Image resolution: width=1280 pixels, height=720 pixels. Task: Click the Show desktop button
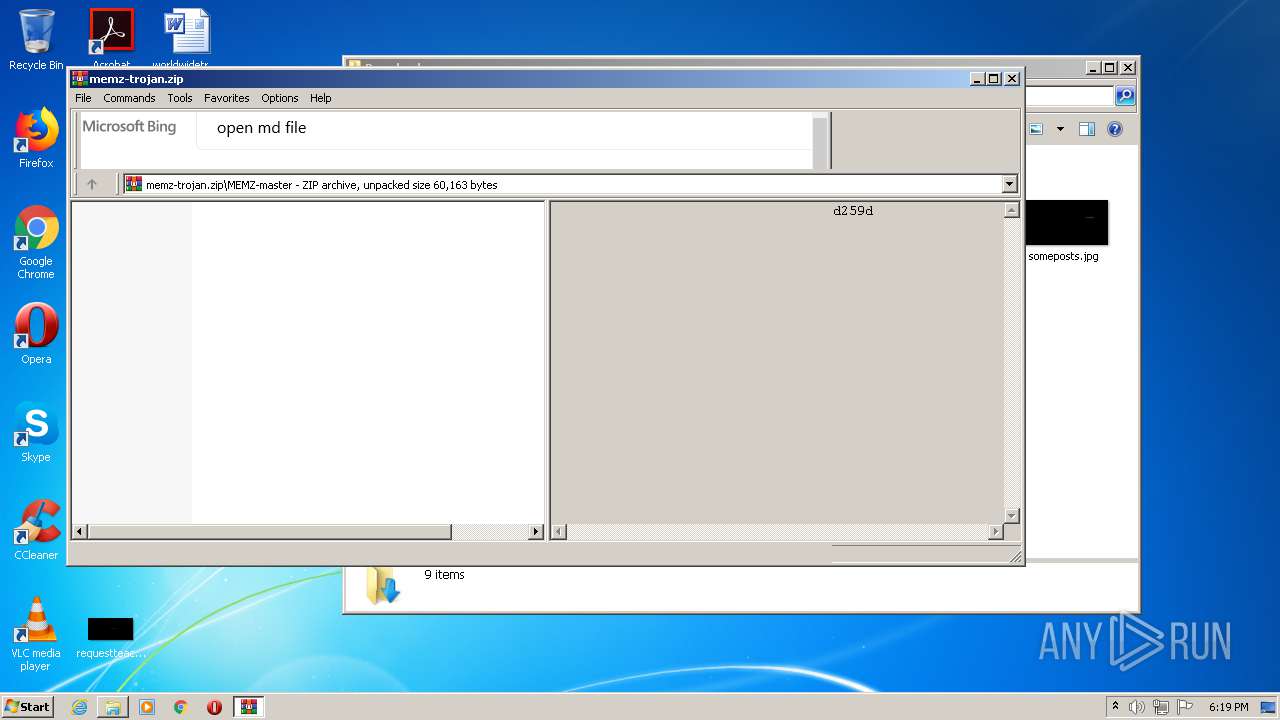[x=1270, y=707]
